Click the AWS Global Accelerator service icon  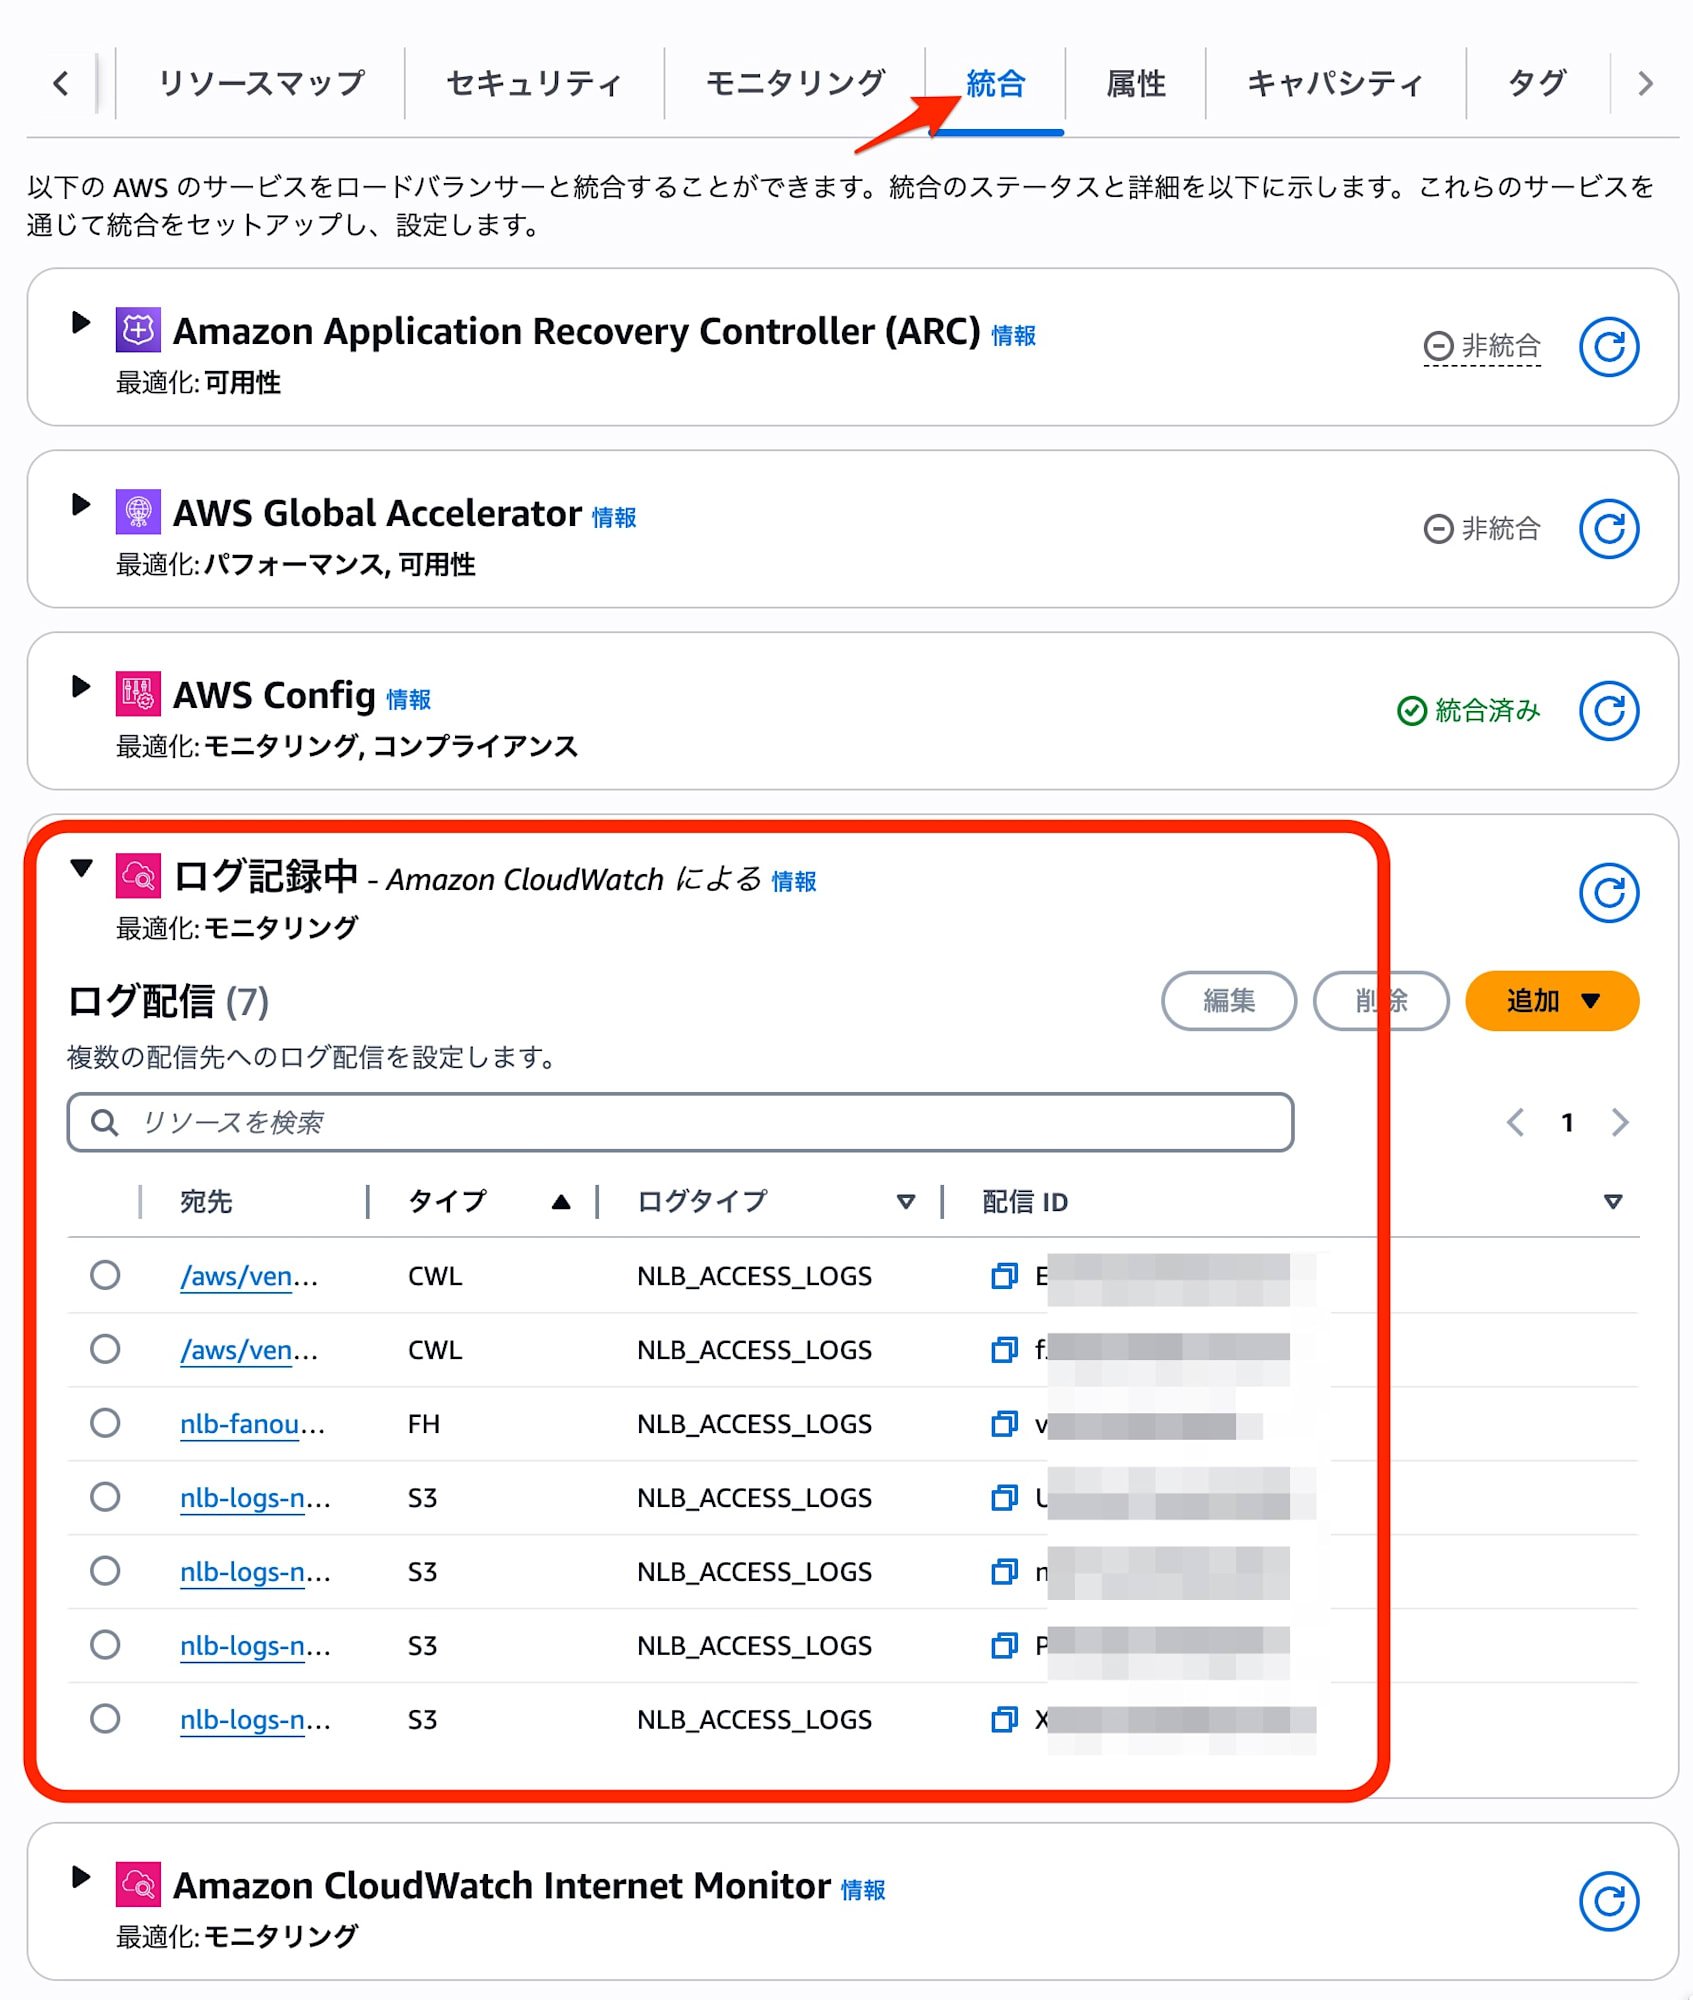(137, 512)
